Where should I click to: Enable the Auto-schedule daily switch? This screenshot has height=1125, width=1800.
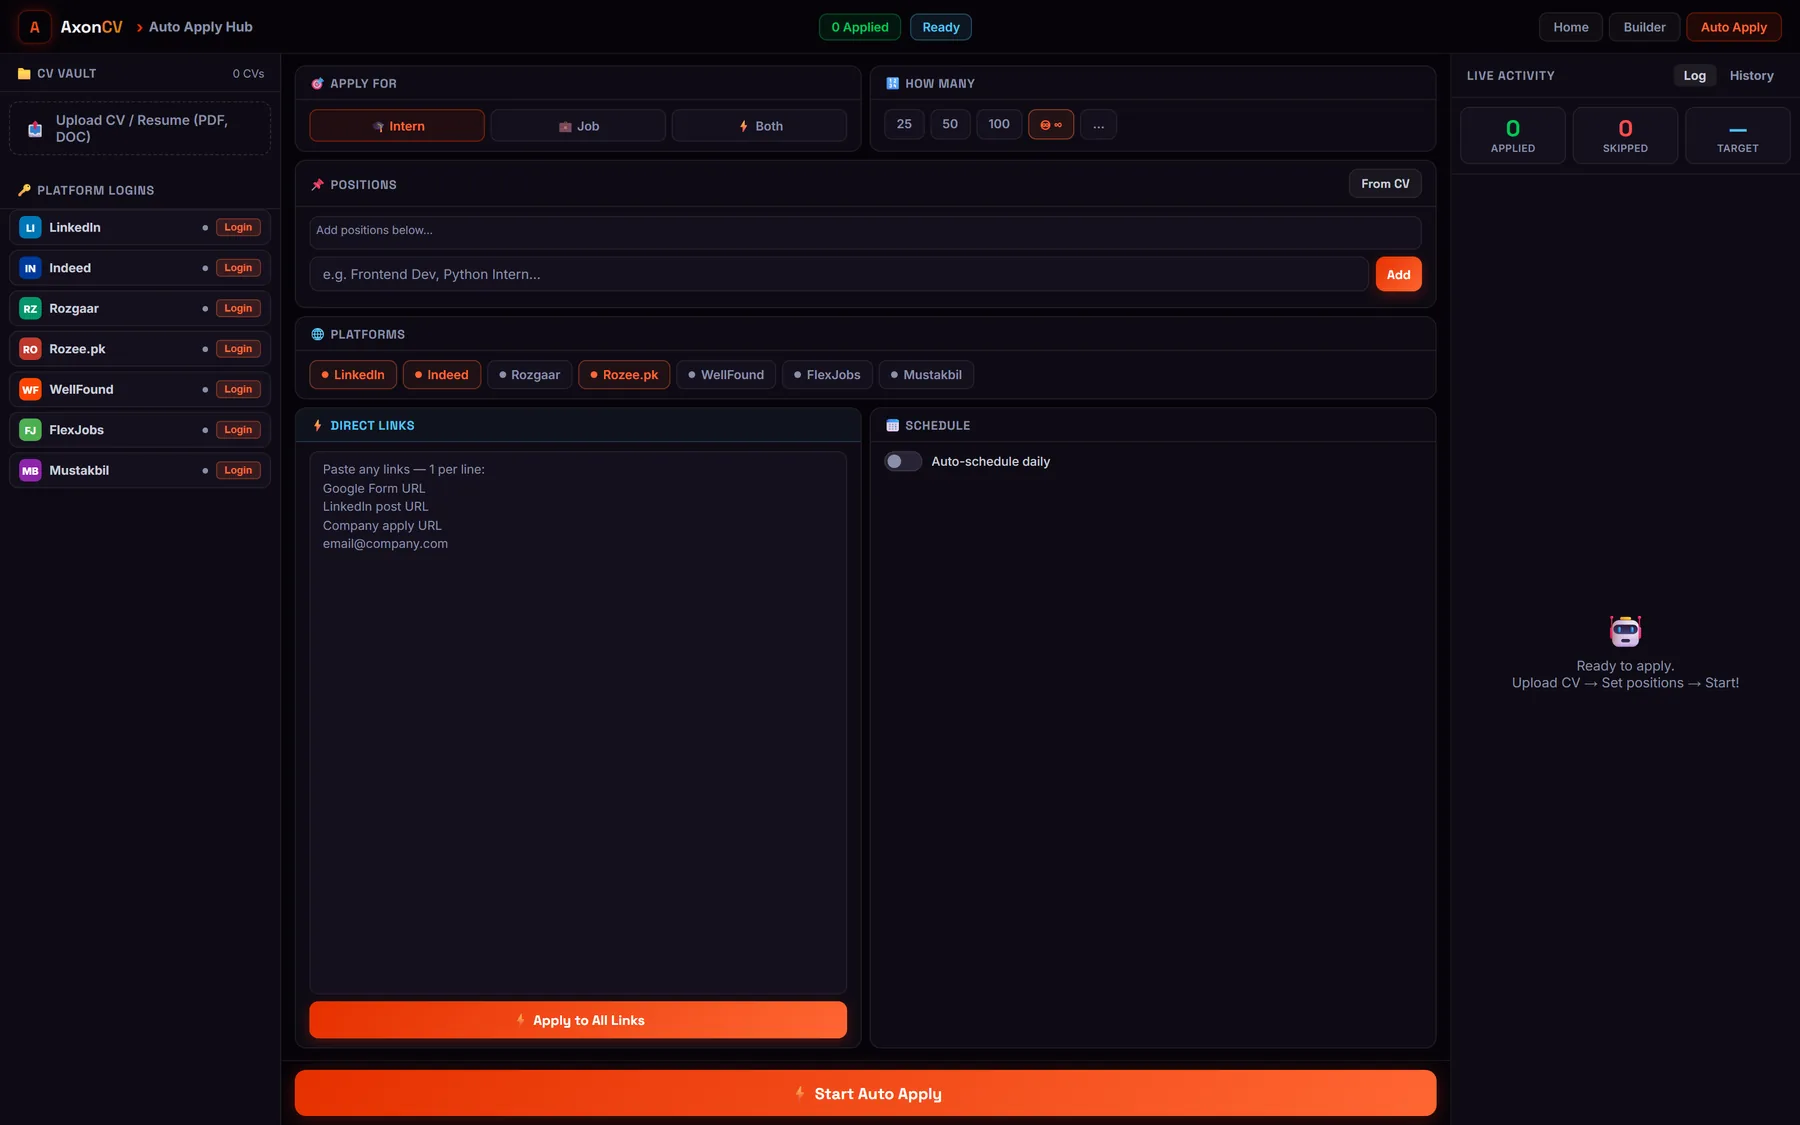point(903,461)
